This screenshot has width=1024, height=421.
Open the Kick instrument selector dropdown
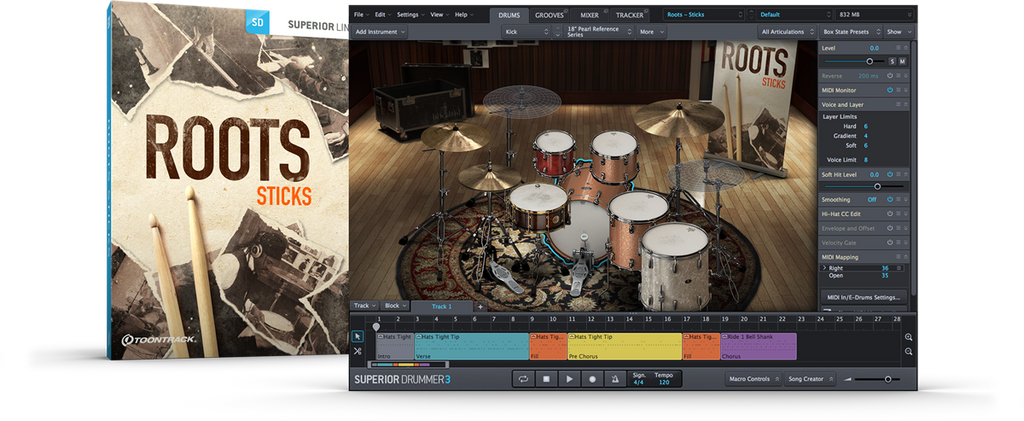pos(526,31)
